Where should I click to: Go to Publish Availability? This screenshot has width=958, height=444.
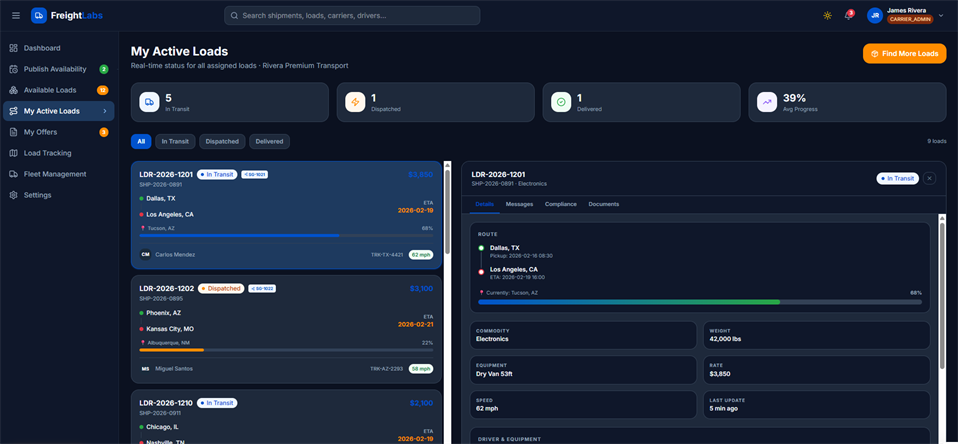point(59,69)
